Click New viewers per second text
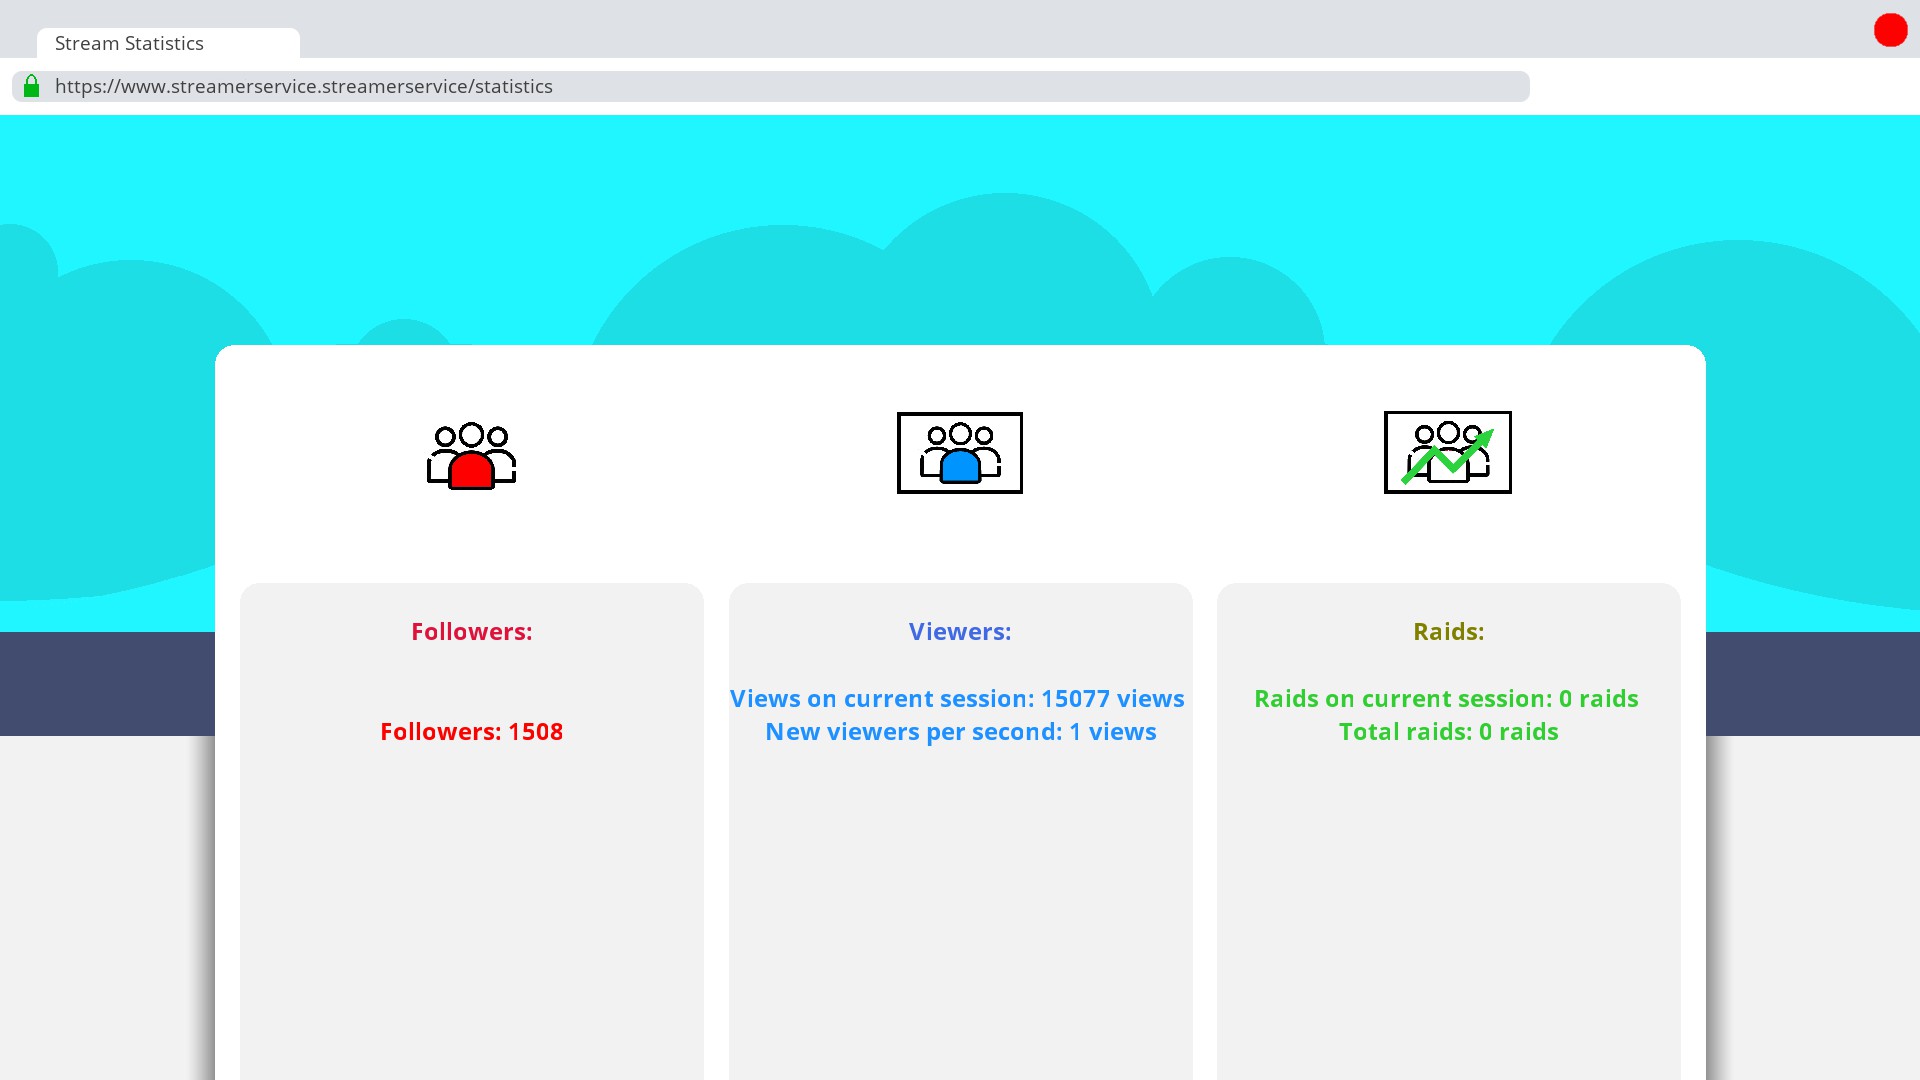Viewport: 1920px width, 1080px height. tap(960, 732)
